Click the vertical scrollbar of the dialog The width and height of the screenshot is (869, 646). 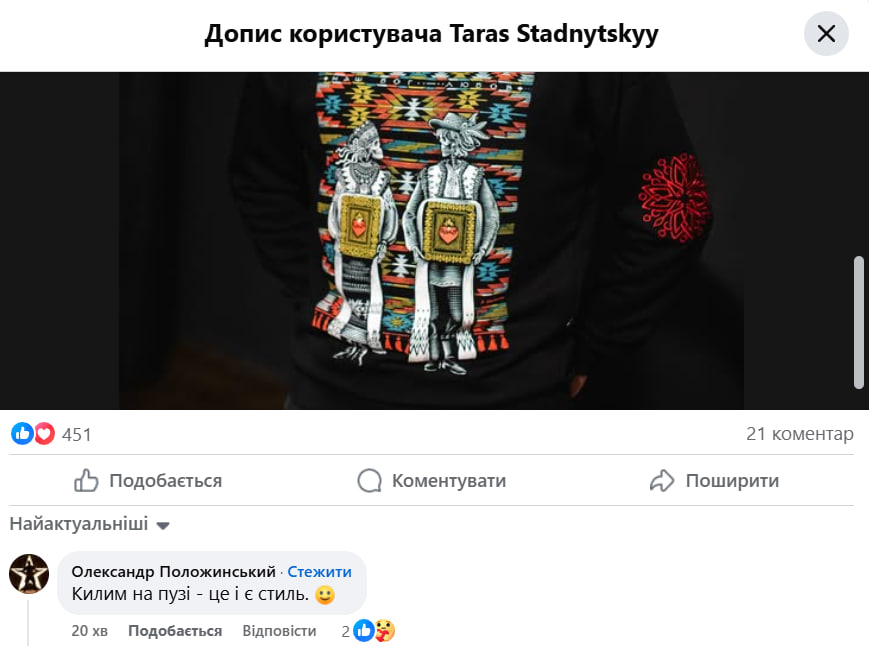[858, 322]
